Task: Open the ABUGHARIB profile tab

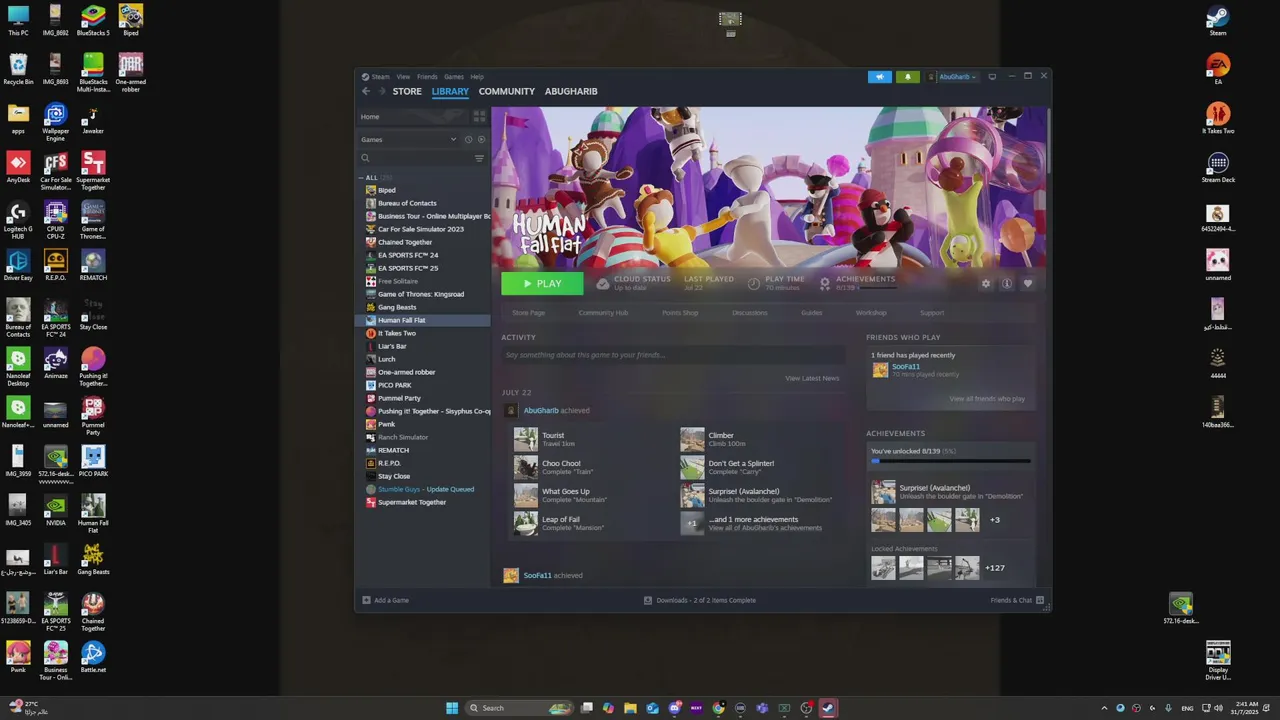Action: coord(571,91)
